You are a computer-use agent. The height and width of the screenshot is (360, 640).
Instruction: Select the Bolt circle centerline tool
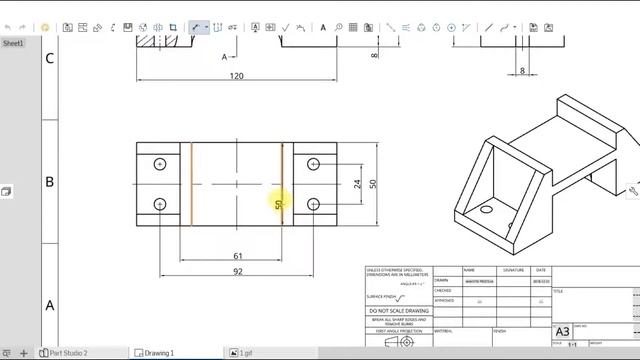(436, 27)
